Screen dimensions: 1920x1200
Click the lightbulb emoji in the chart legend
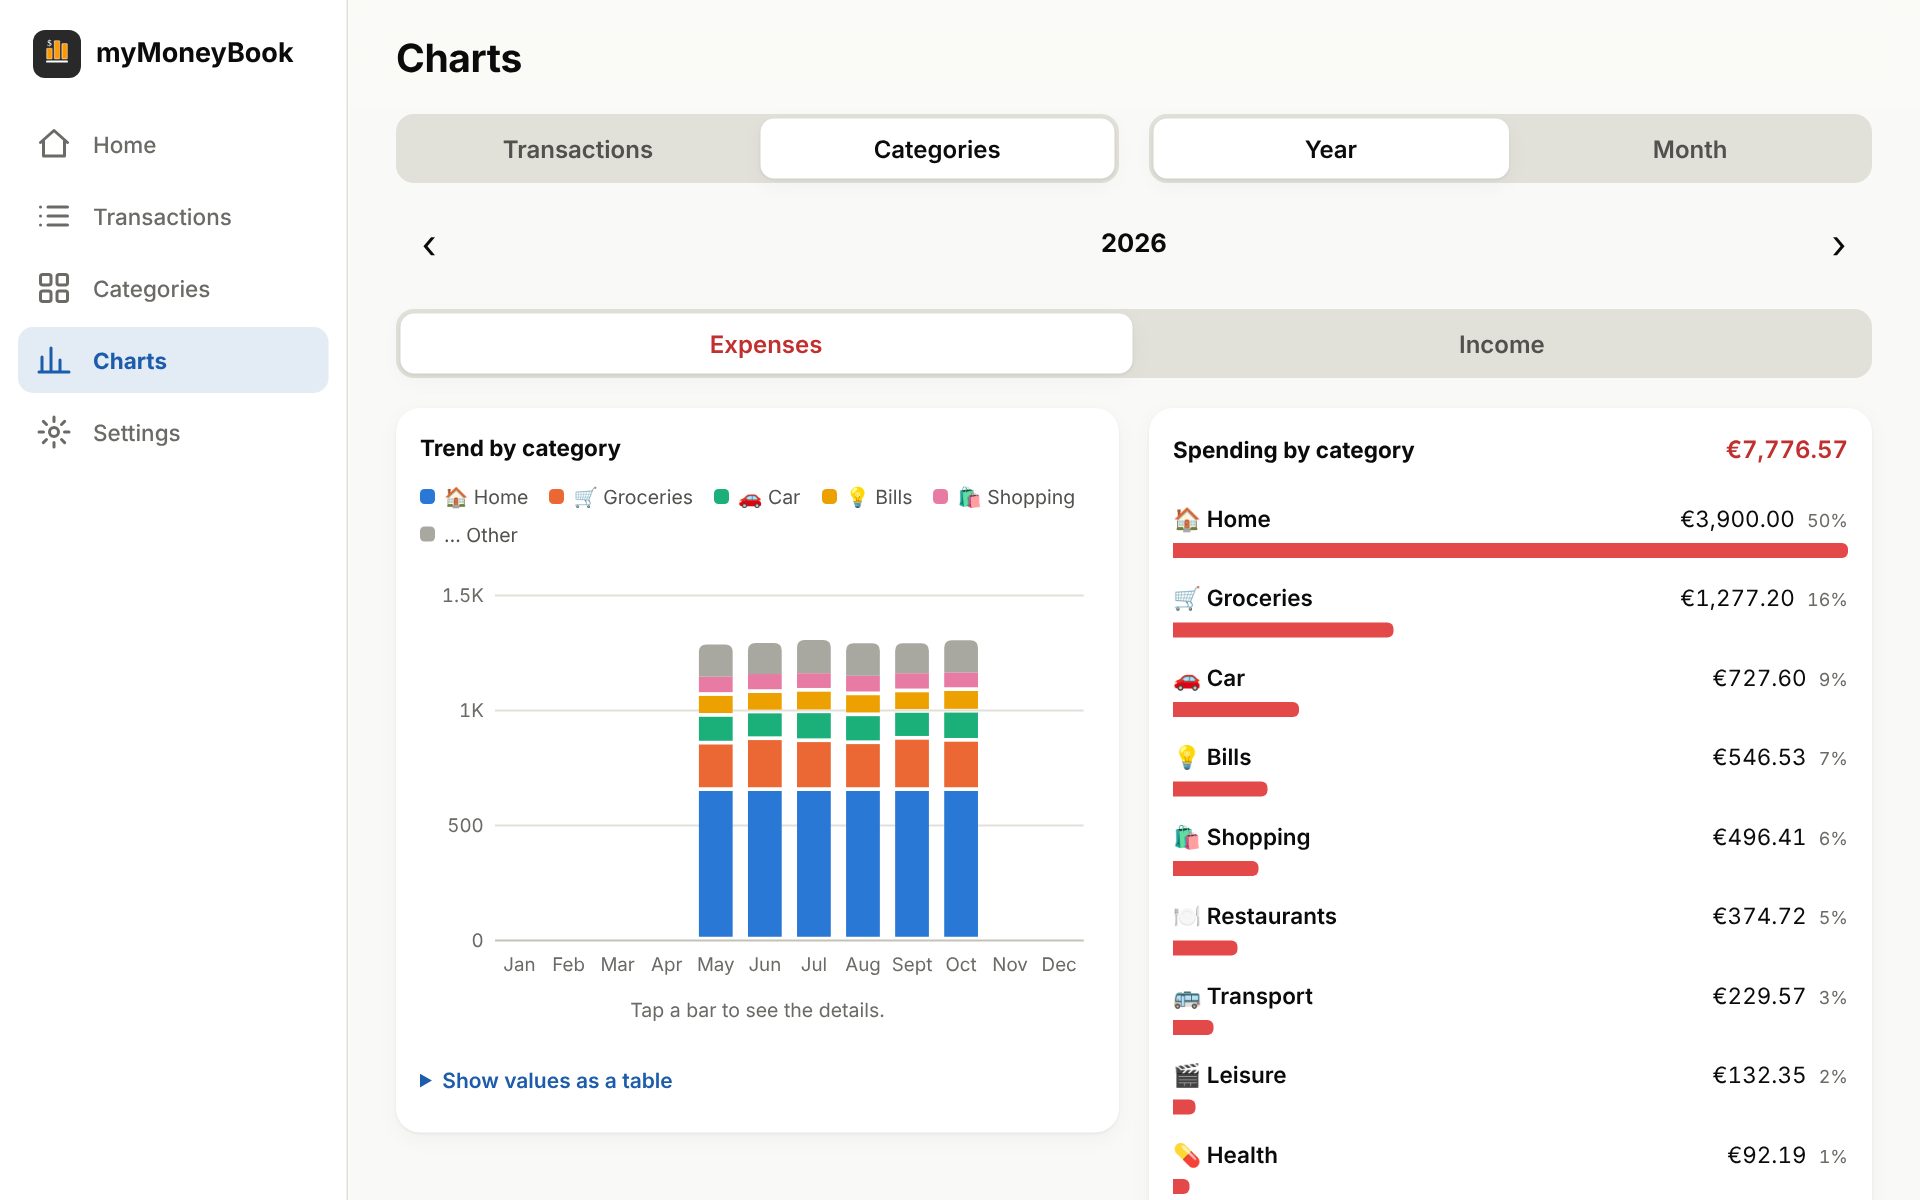[x=857, y=497]
